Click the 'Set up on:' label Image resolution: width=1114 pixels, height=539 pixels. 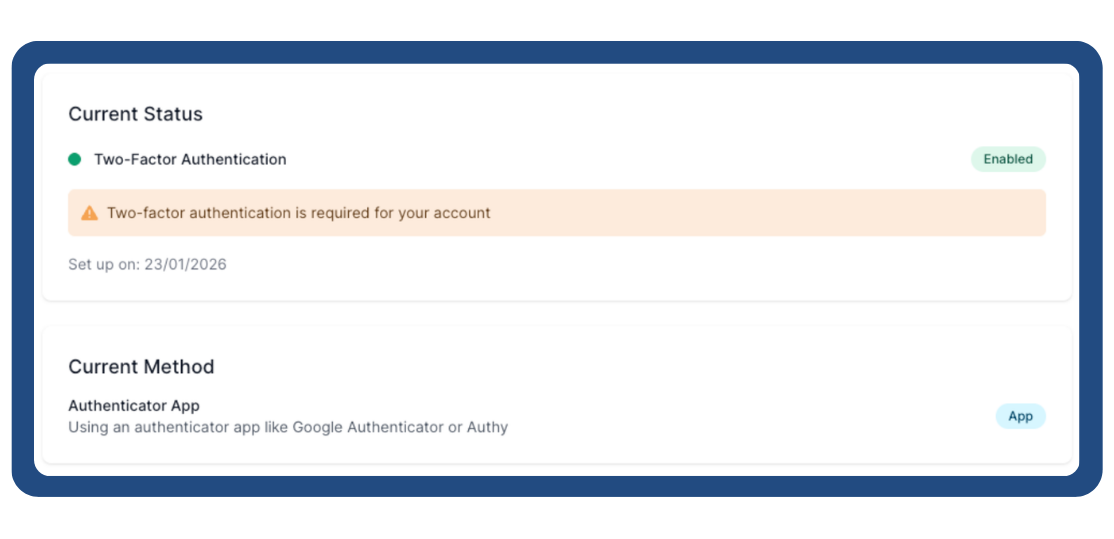coord(104,265)
